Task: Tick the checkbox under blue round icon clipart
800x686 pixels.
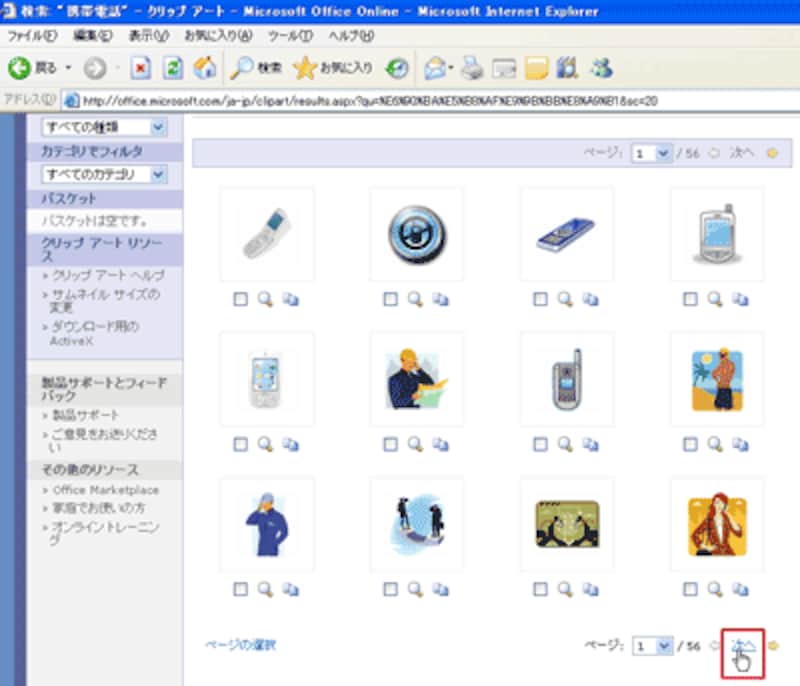Action: [391, 299]
